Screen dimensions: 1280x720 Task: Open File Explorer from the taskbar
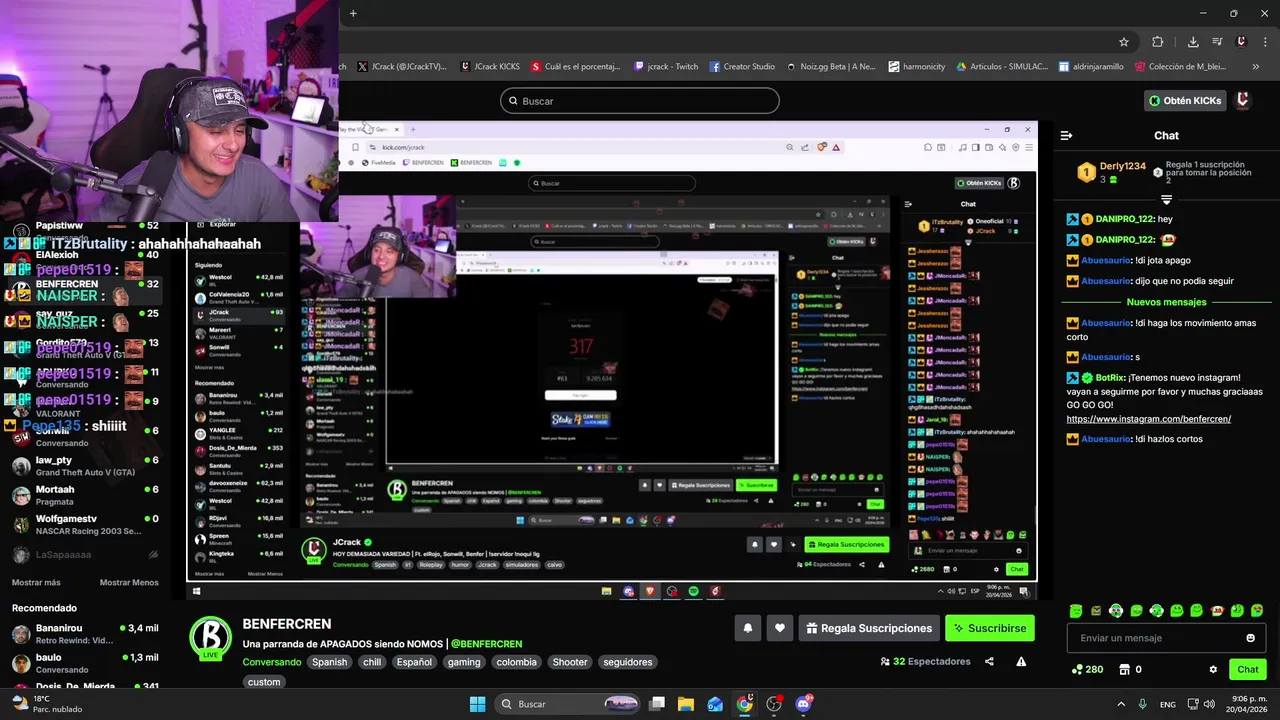coord(686,704)
